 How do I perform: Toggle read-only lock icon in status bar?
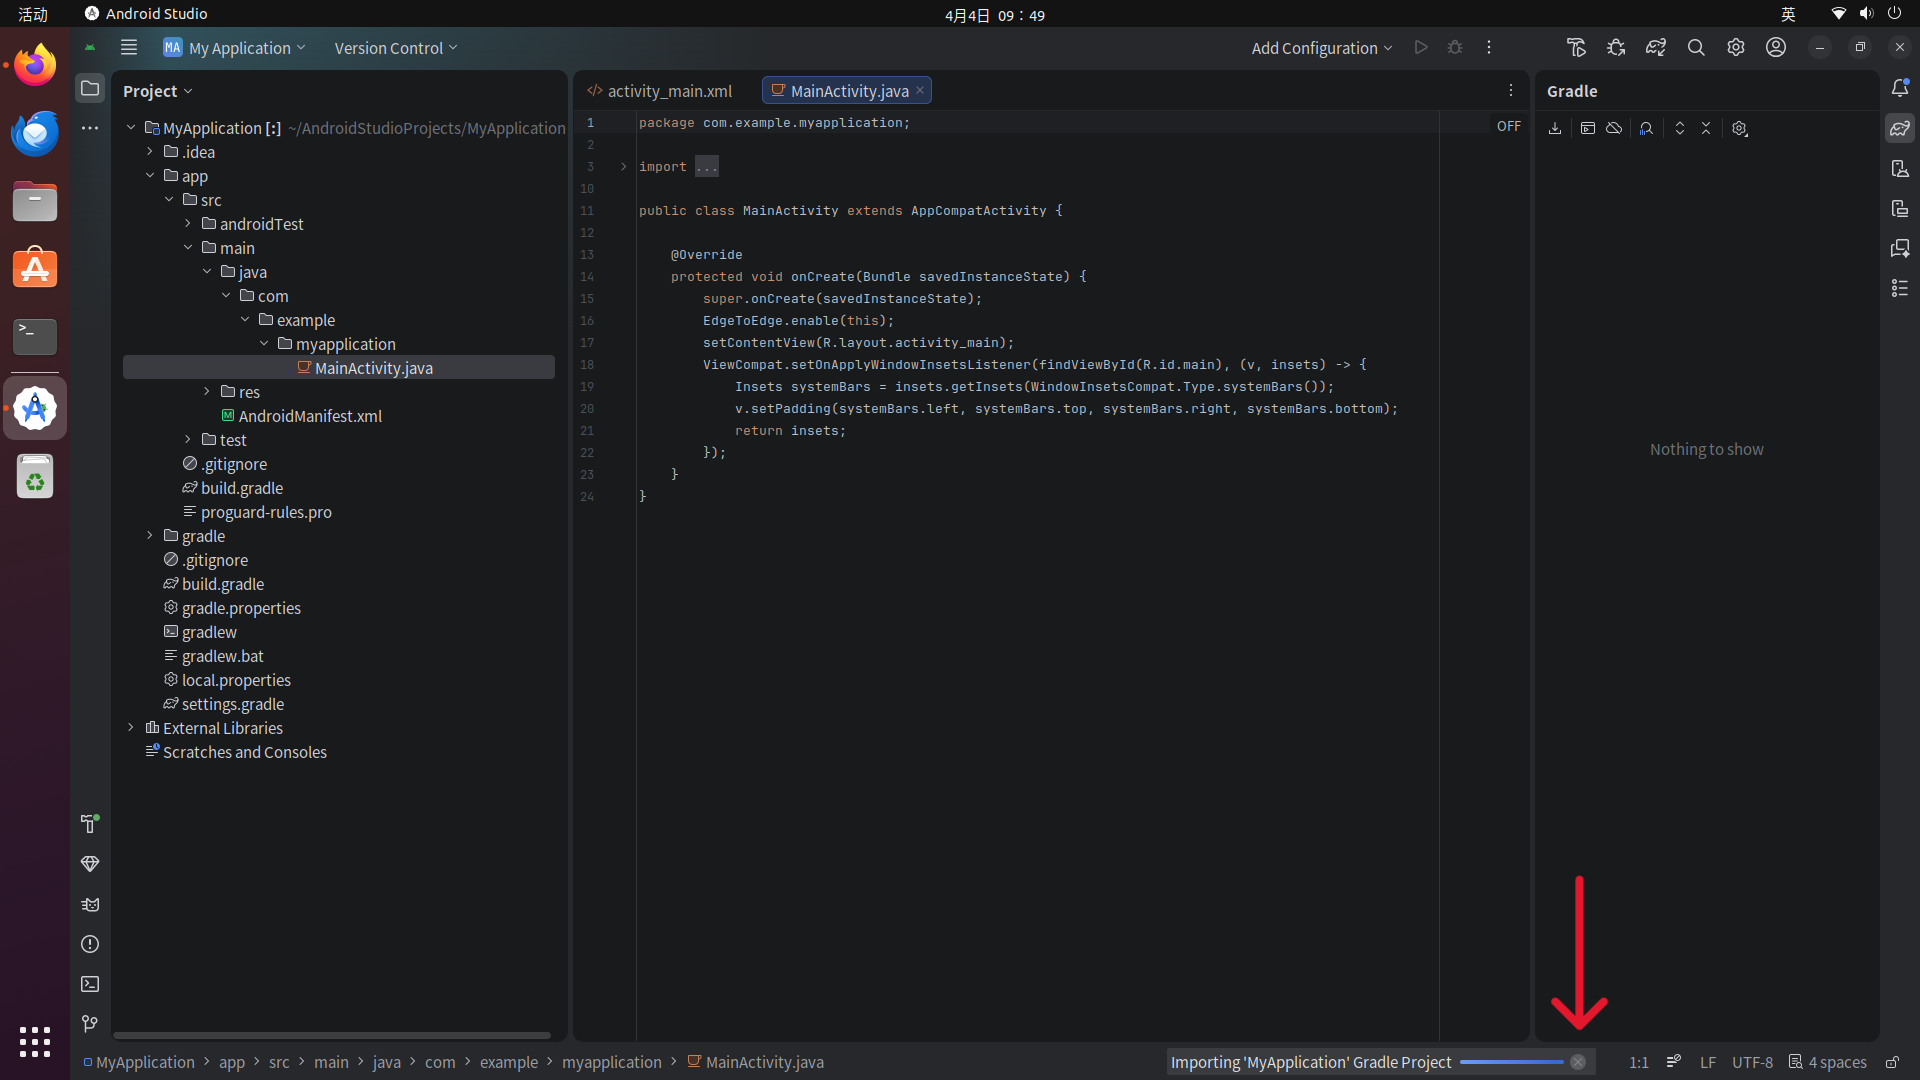(x=1892, y=1062)
